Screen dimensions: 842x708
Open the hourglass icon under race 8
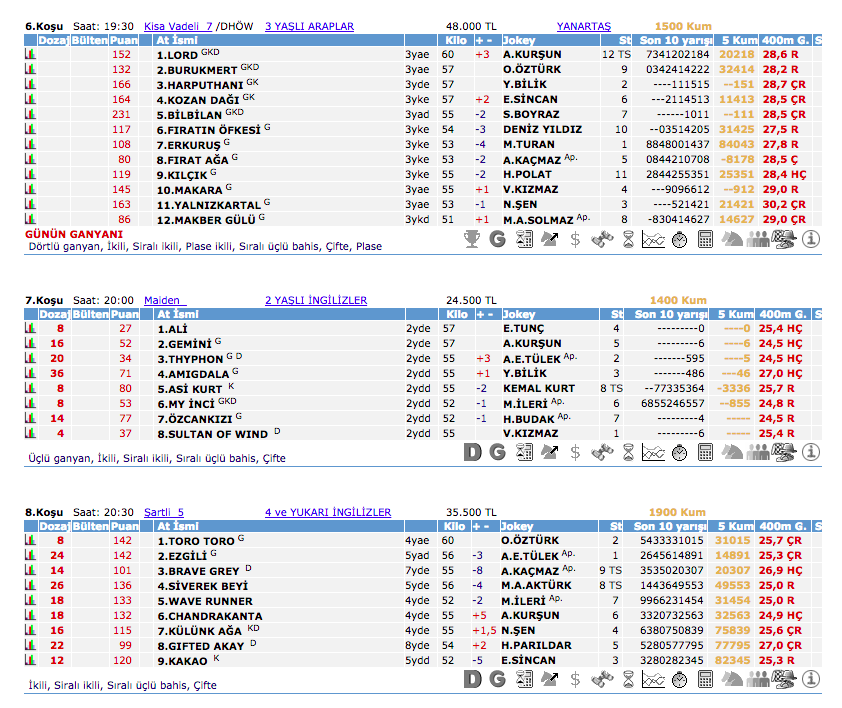click(x=627, y=678)
